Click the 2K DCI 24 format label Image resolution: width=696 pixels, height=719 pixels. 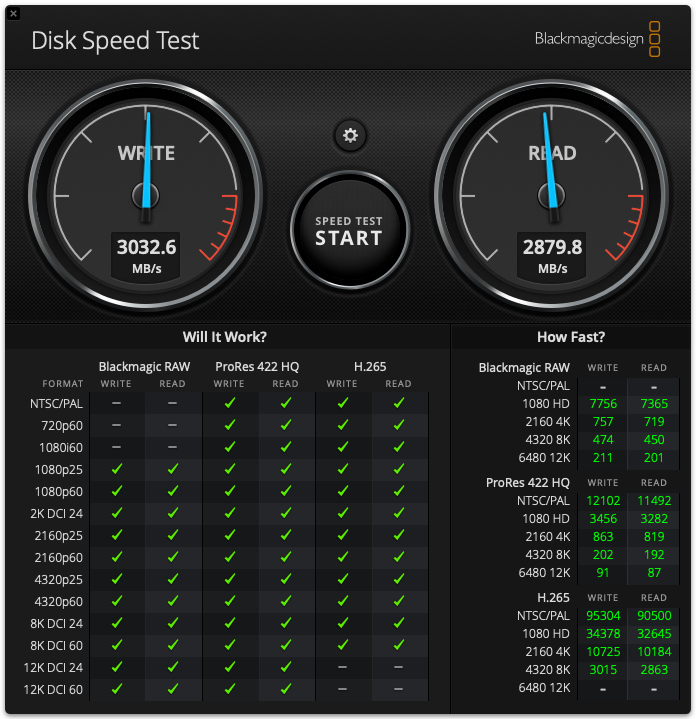tap(56, 514)
